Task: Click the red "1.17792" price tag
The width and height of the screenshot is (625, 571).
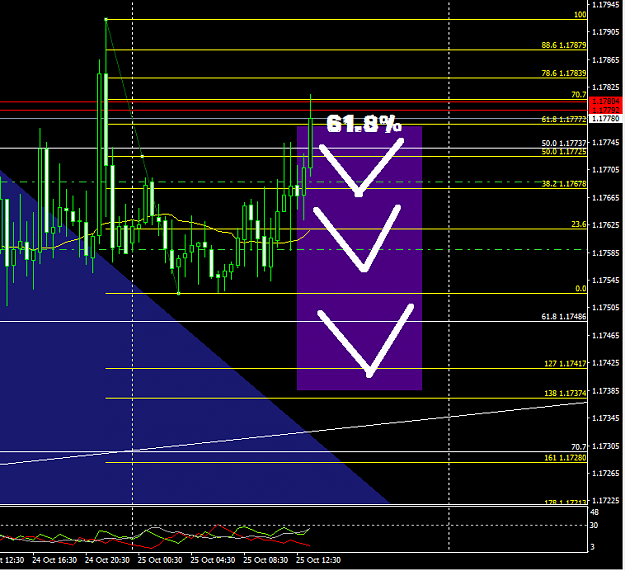Action: pyautogui.click(x=606, y=110)
